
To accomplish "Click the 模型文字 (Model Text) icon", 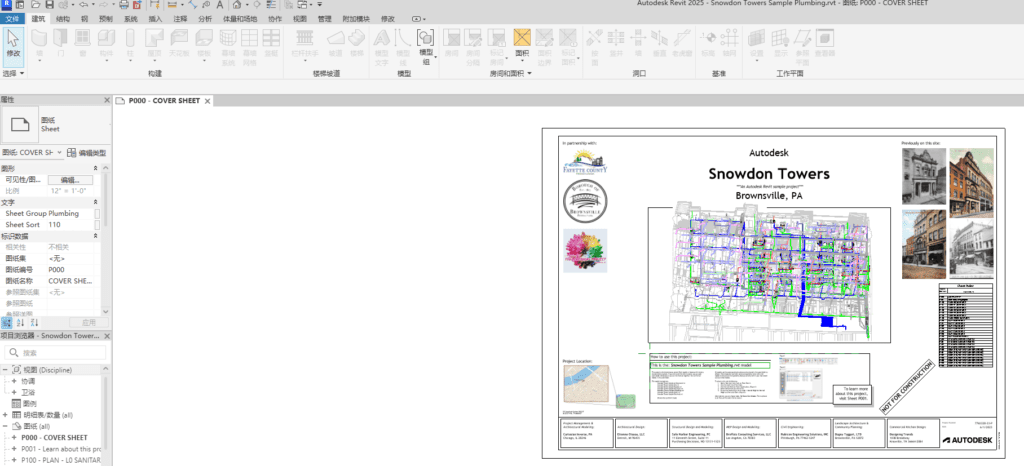I will tap(381, 39).
